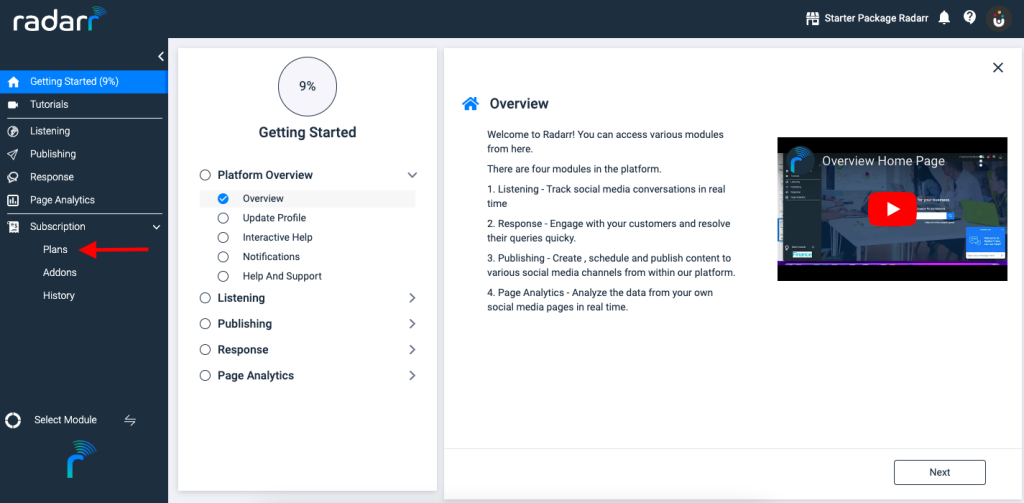This screenshot has width=1024, height=503.
Task: Click the Subscription receipt icon
Action: click(x=13, y=227)
